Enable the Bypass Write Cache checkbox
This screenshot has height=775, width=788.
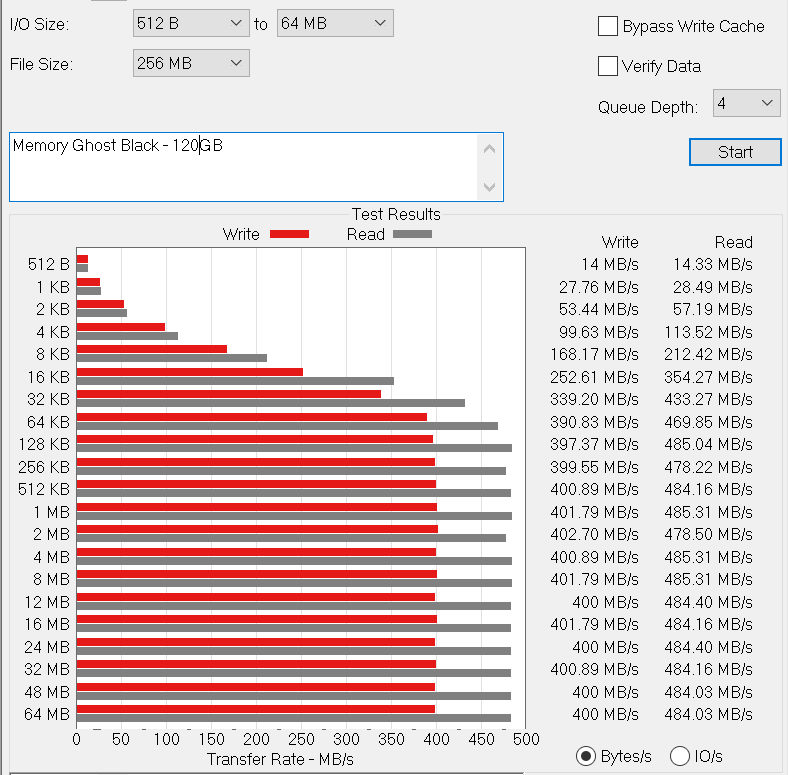pos(608,26)
